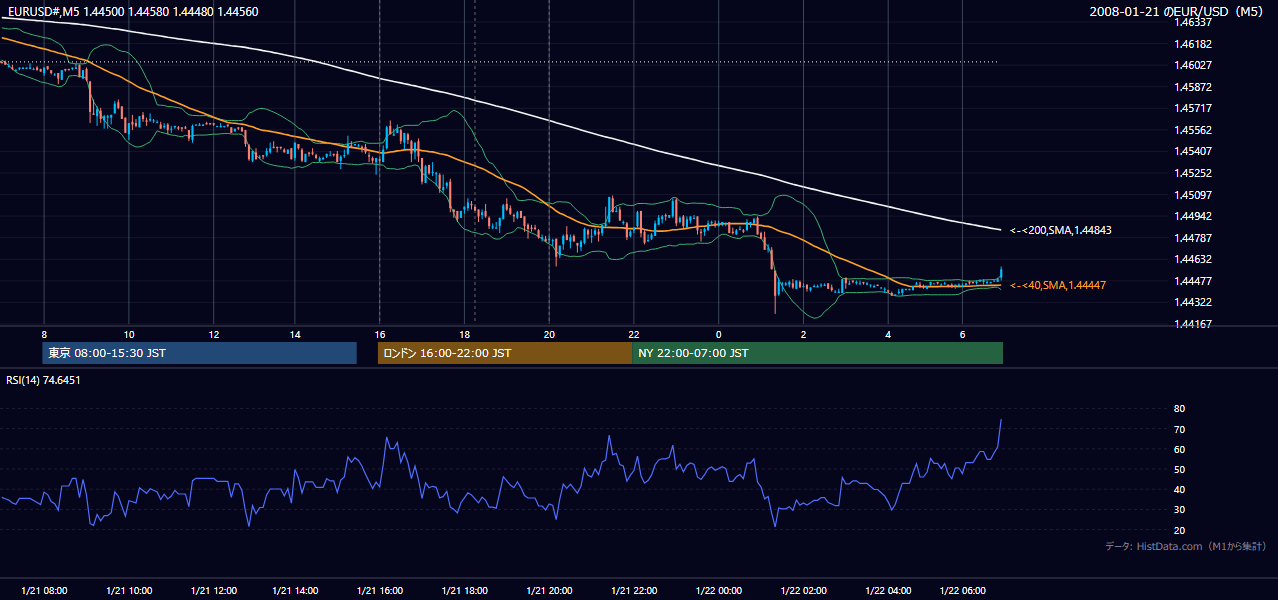Click RSI scale value 40
This screenshot has height=600, width=1278.
pos(1179,489)
